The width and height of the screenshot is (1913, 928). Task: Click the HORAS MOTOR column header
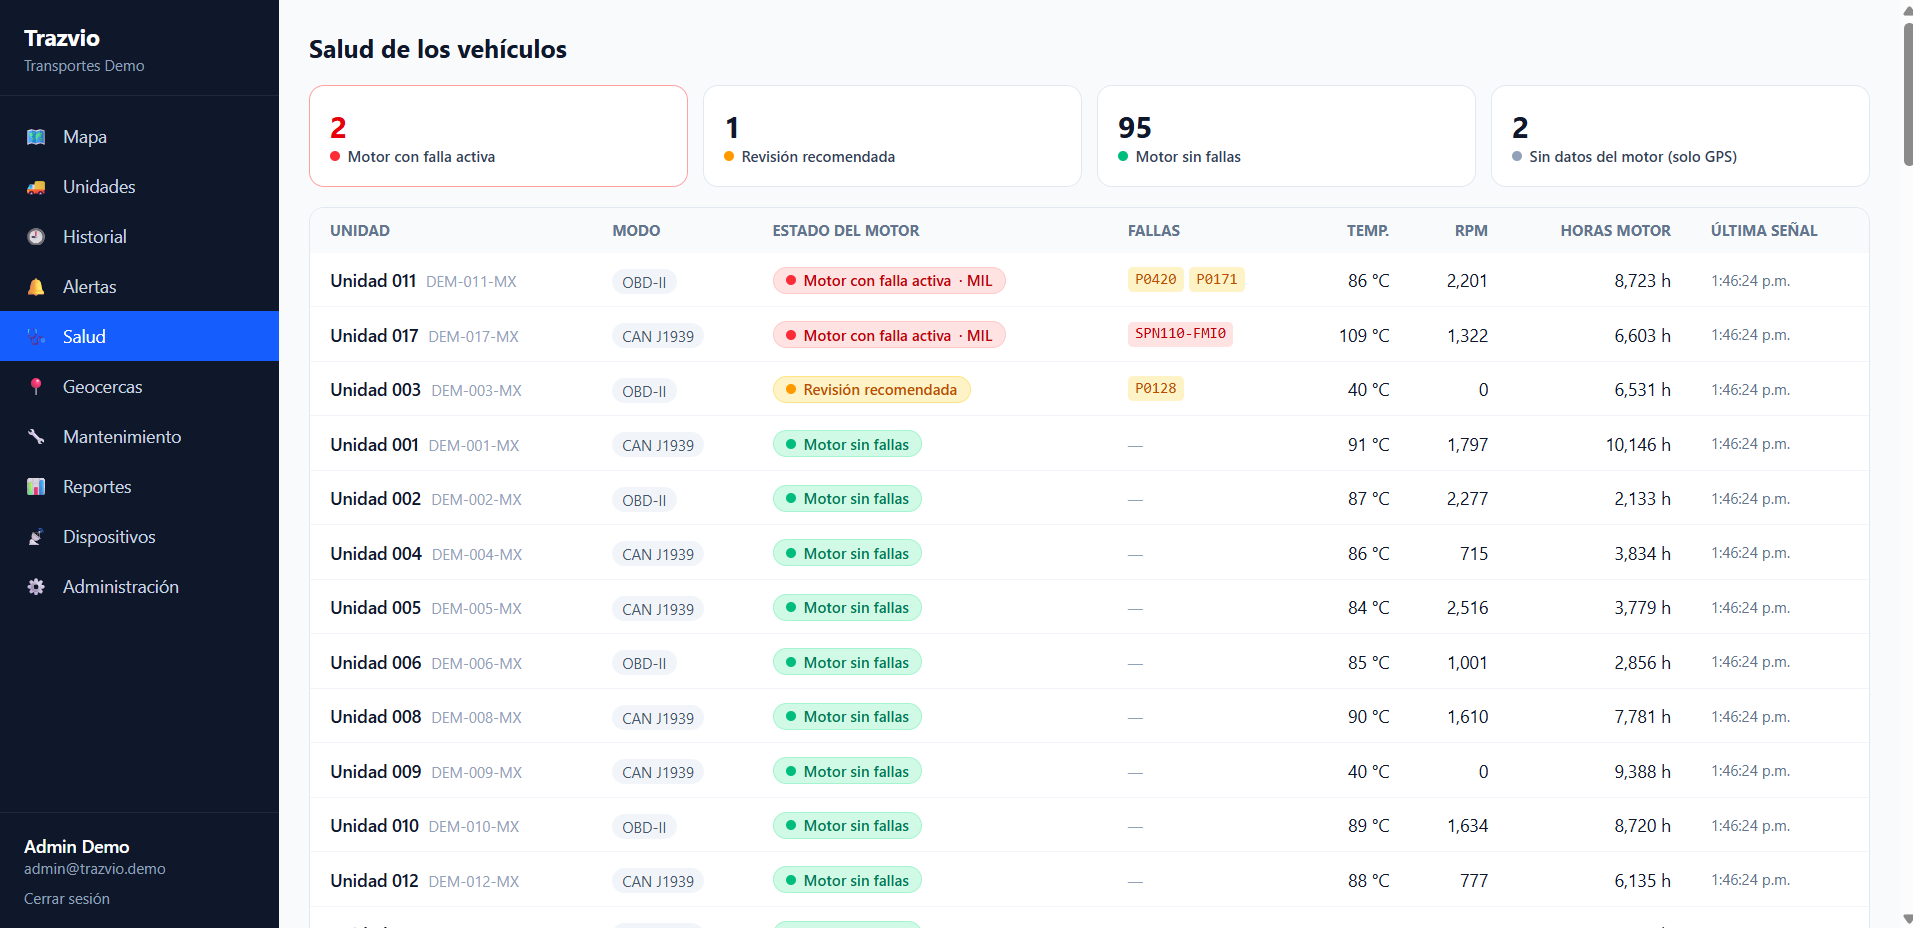pos(1615,231)
